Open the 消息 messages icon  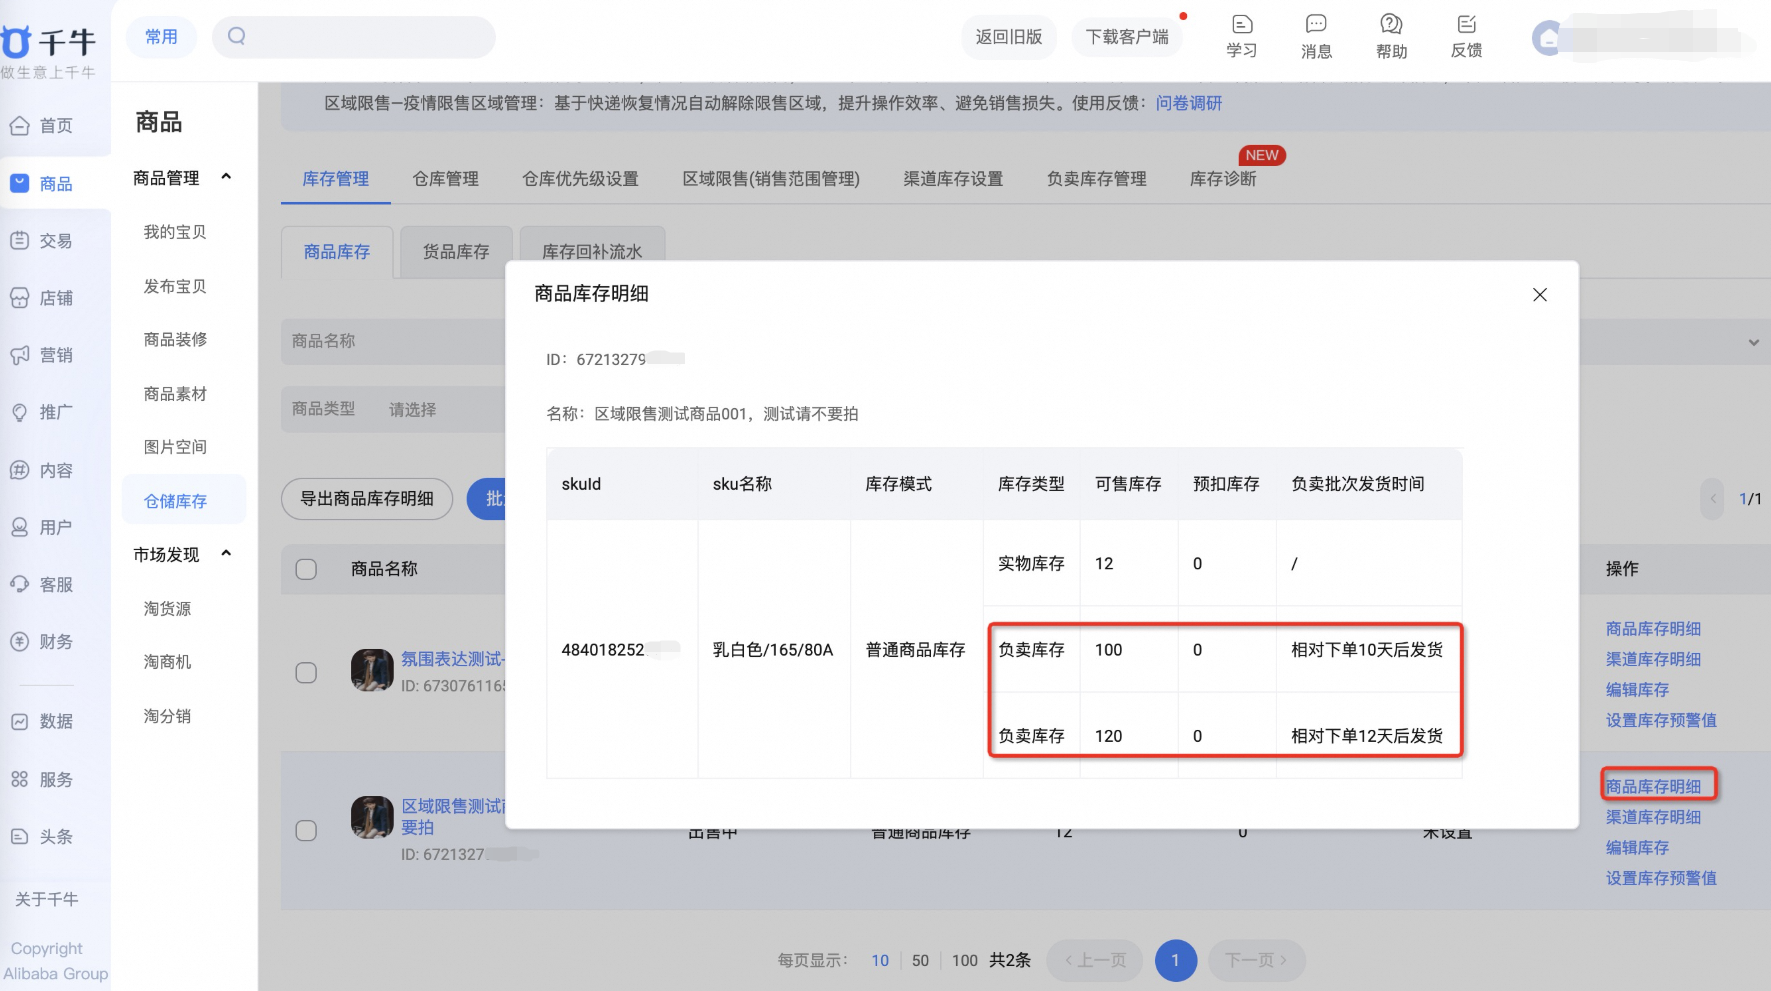click(x=1317, y=24)
